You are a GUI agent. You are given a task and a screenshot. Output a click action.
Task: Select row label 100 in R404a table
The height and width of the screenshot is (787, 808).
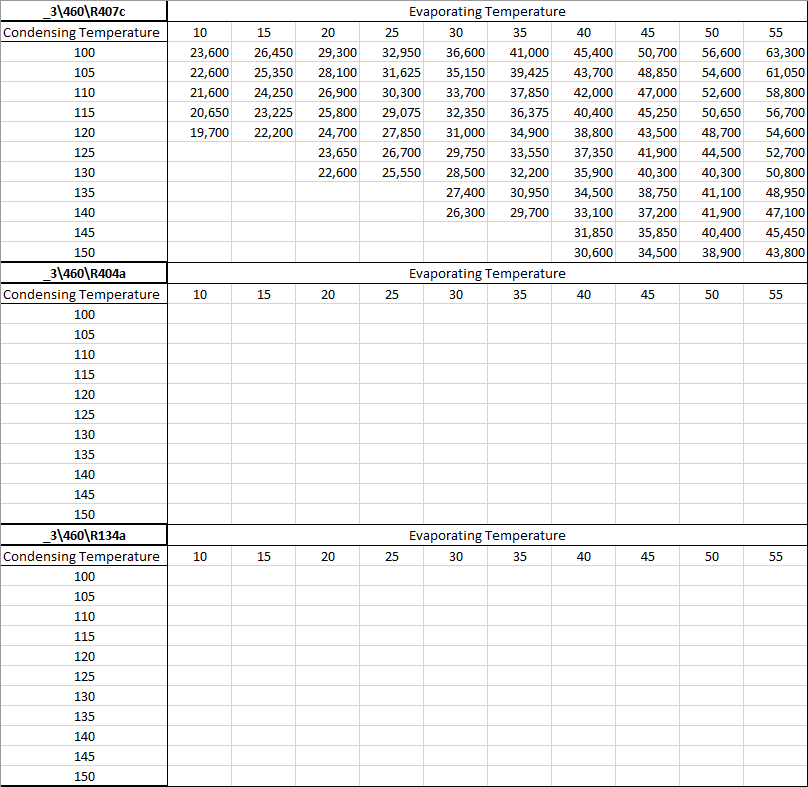tap(84, 314)
